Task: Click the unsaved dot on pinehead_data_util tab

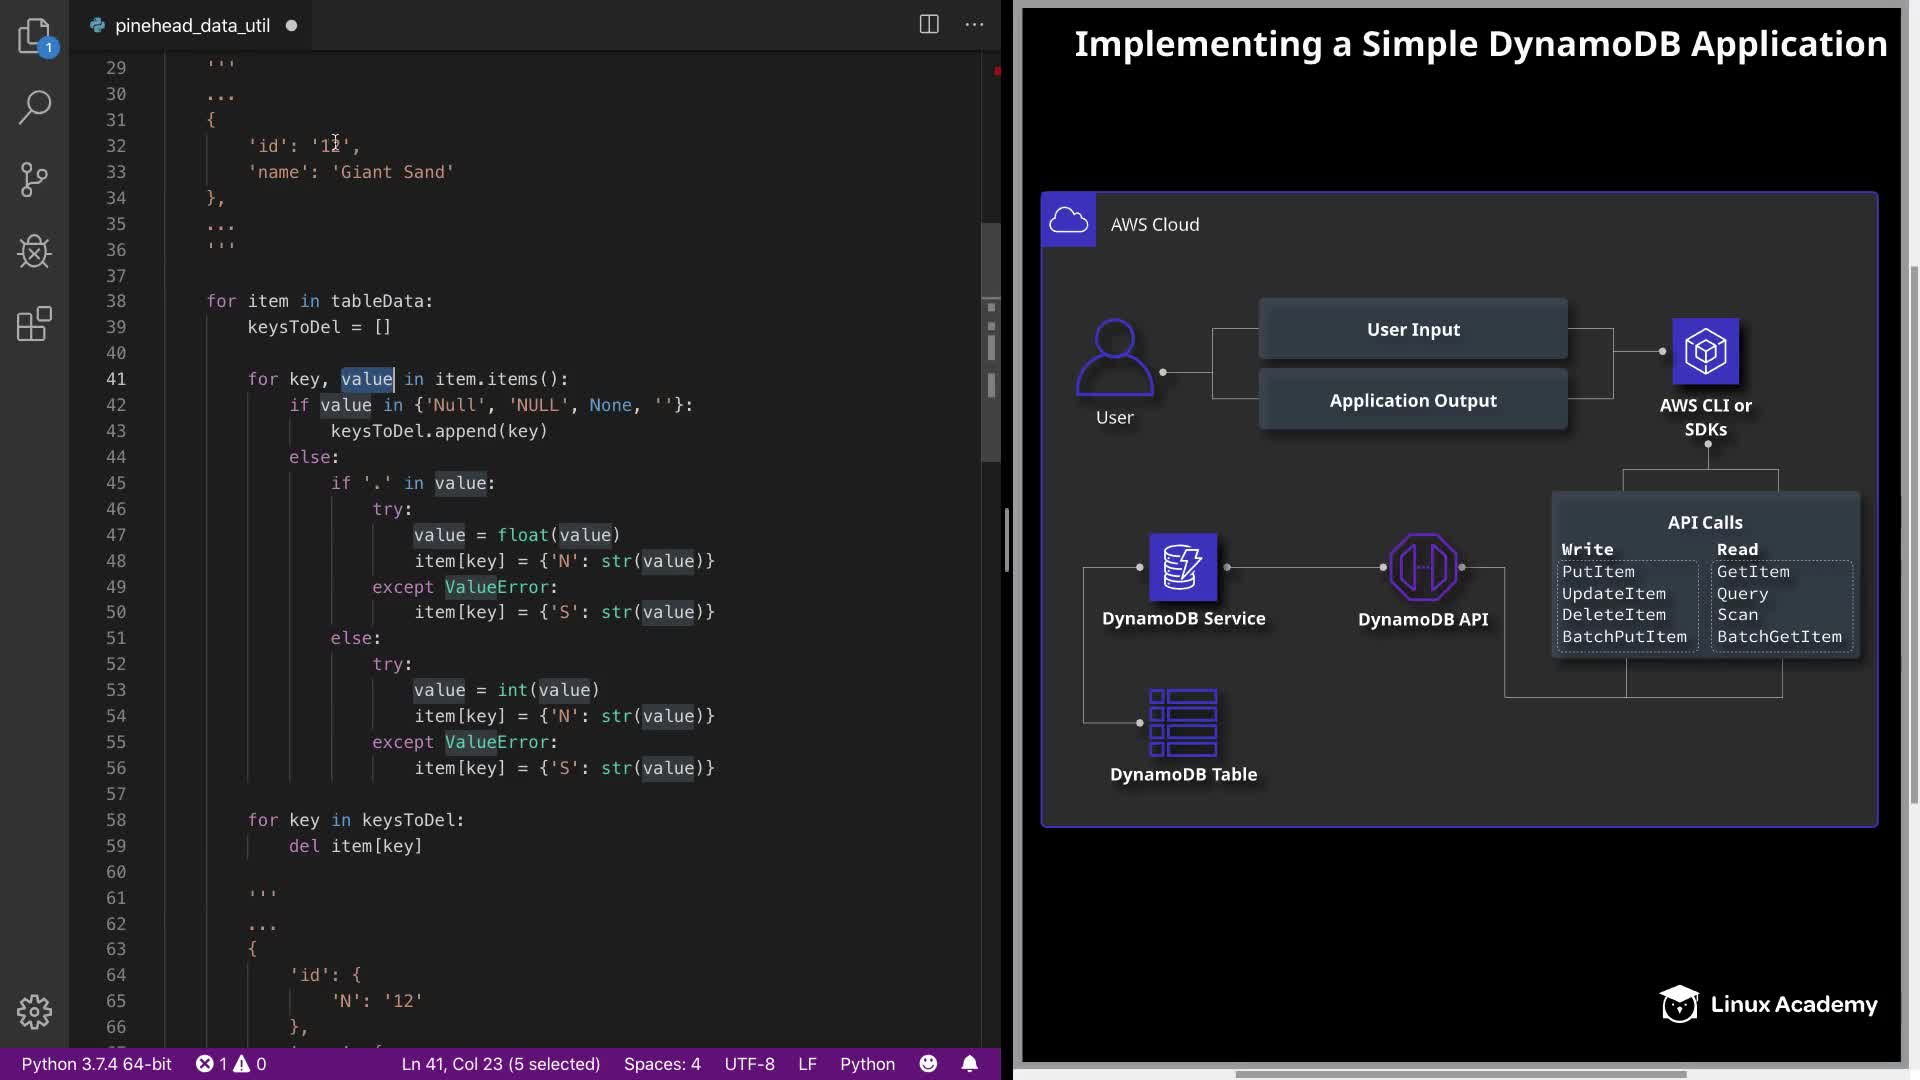Action: (x=292, y=26)
